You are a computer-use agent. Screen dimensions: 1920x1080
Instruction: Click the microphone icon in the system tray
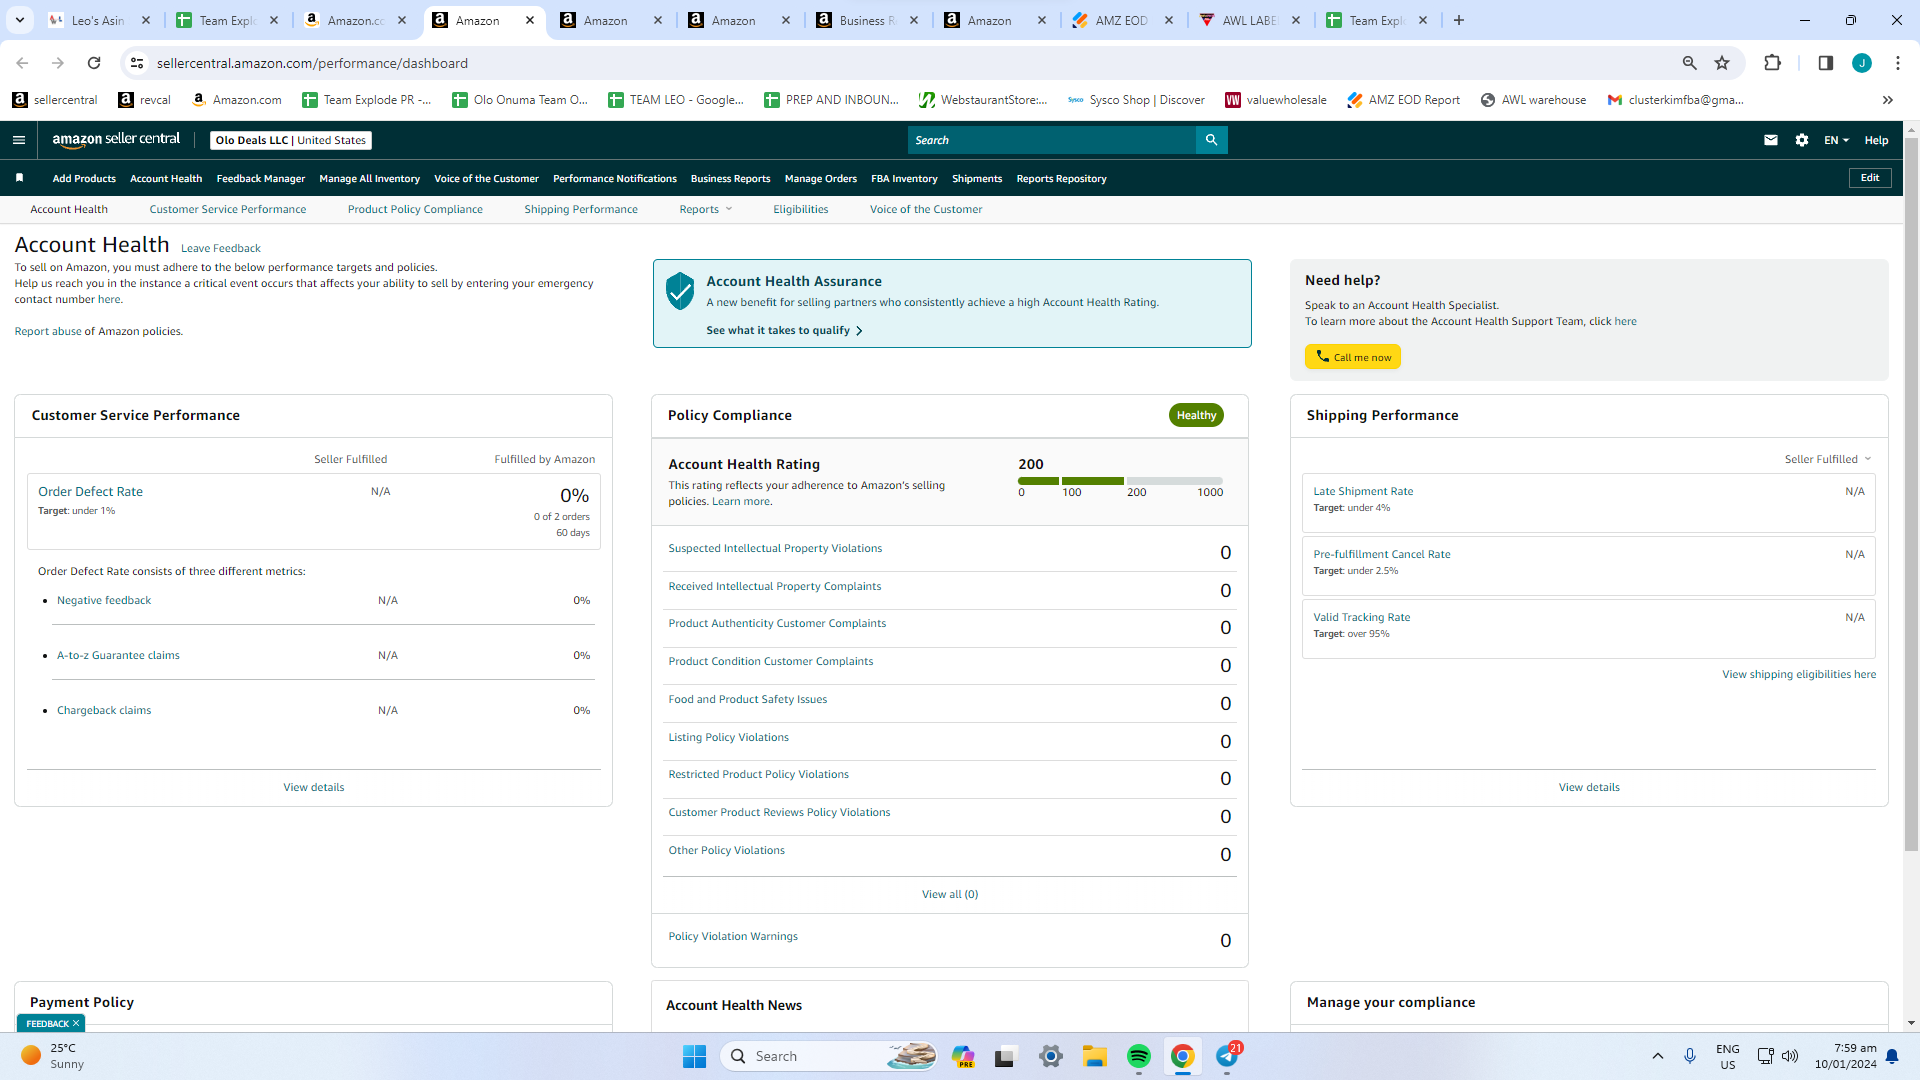click(1690, 1056)
